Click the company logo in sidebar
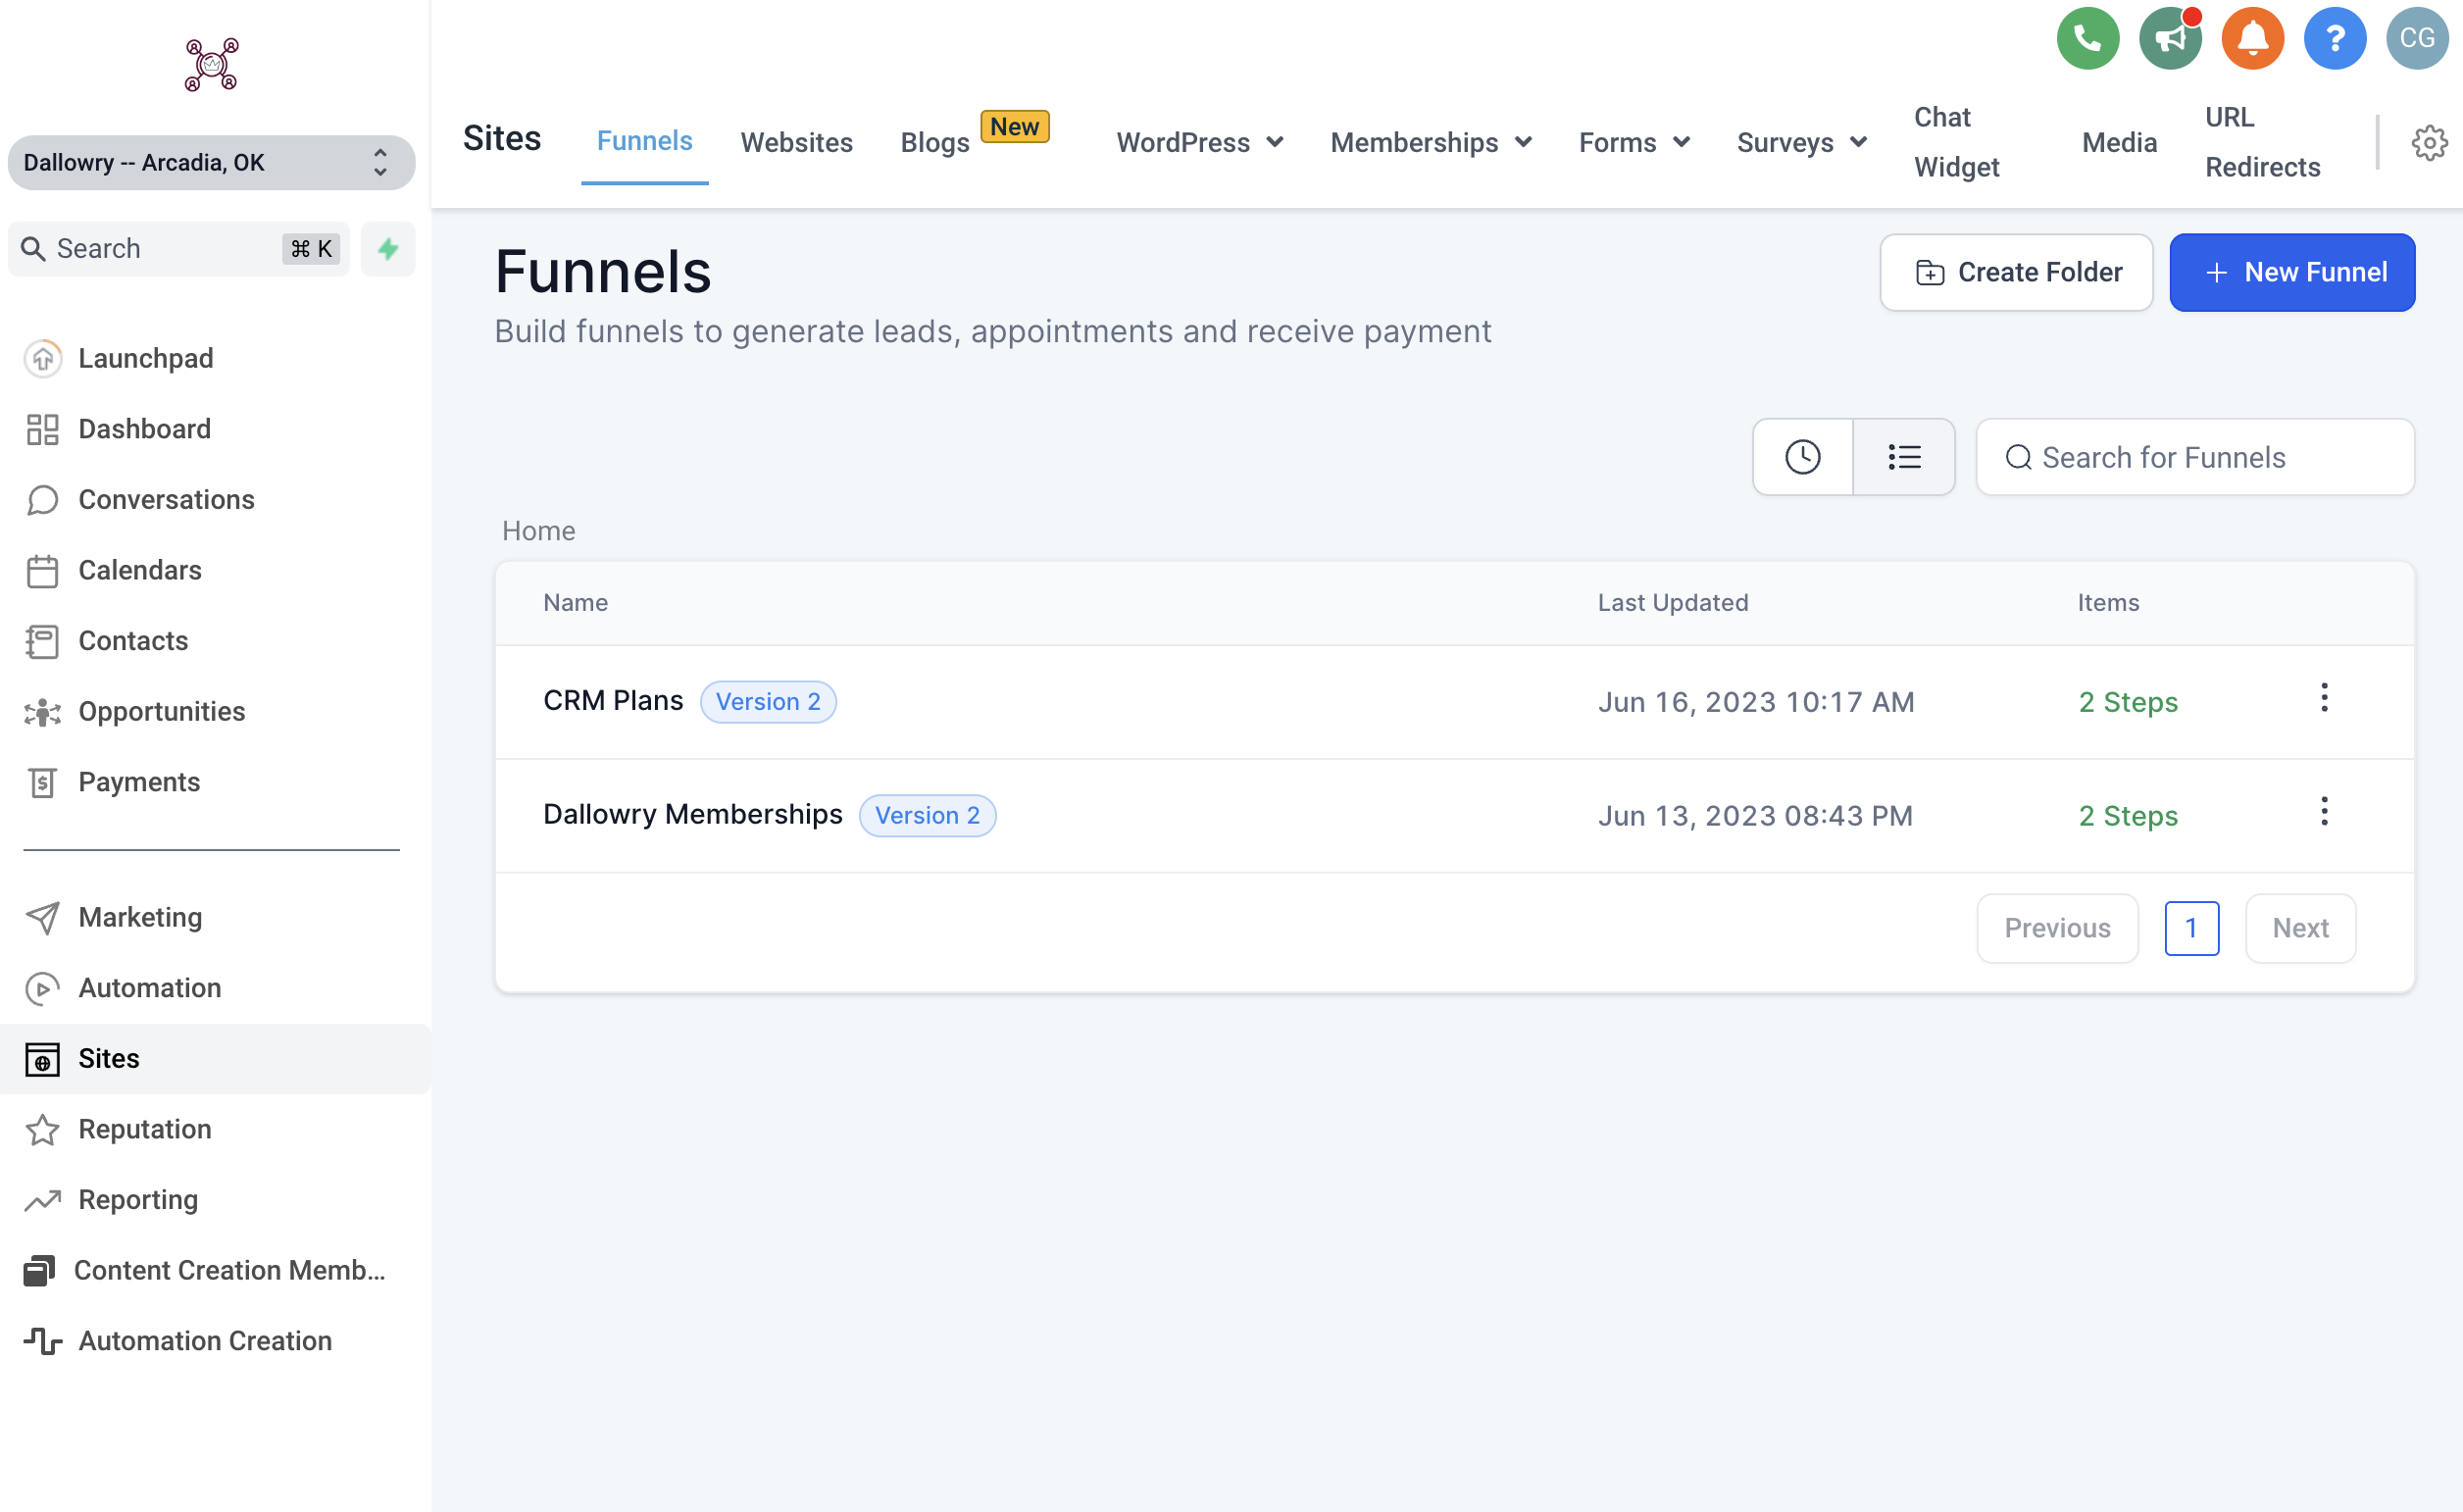This screenshot has height=1512, width=2463. 212,65
